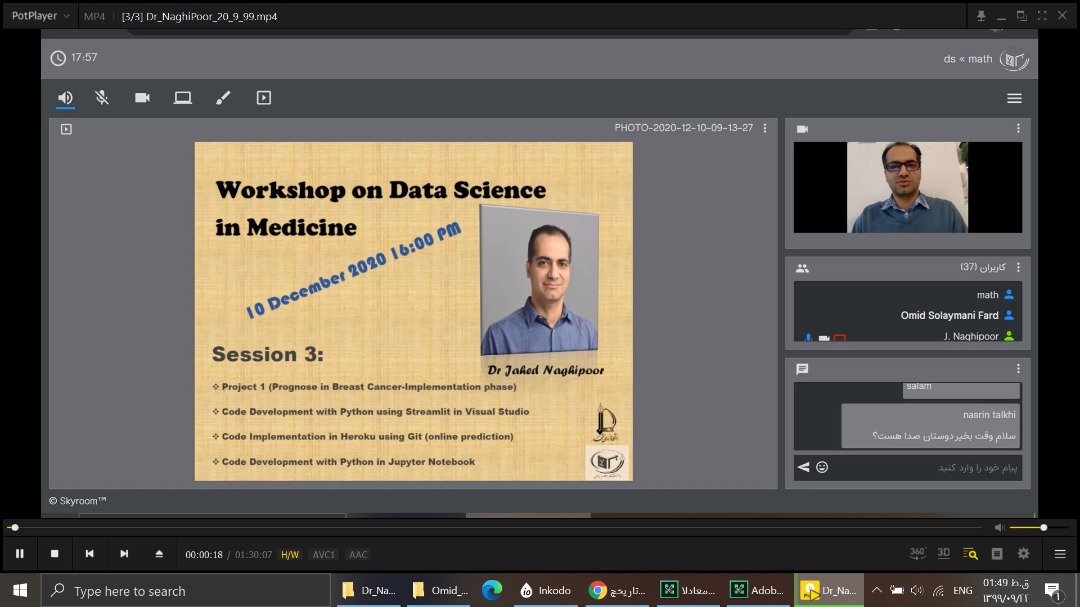Open the Skyroom hamburger menu
The width and height of the screenshot is (1080, 607).
(x=1014, y=98)
